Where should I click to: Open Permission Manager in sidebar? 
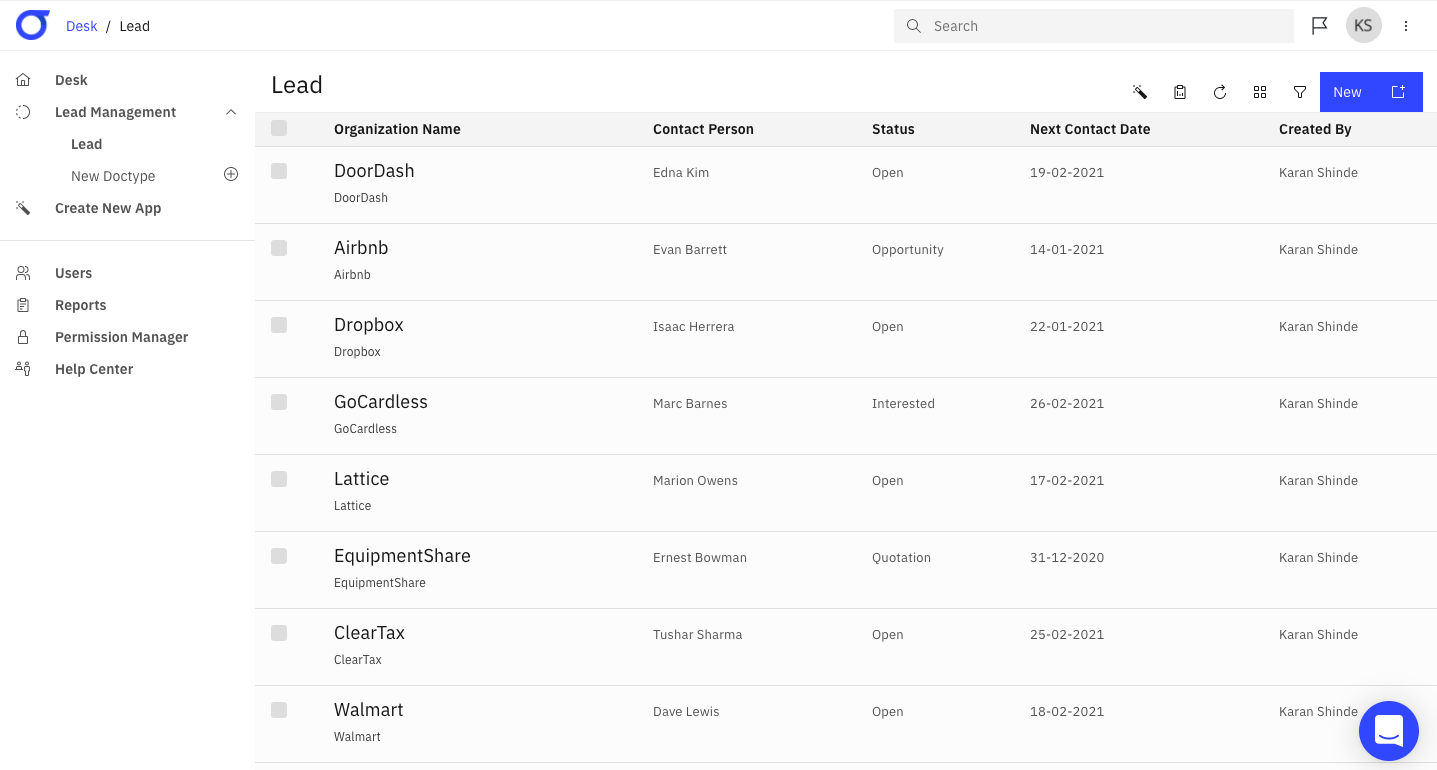[x=122, y=337]
